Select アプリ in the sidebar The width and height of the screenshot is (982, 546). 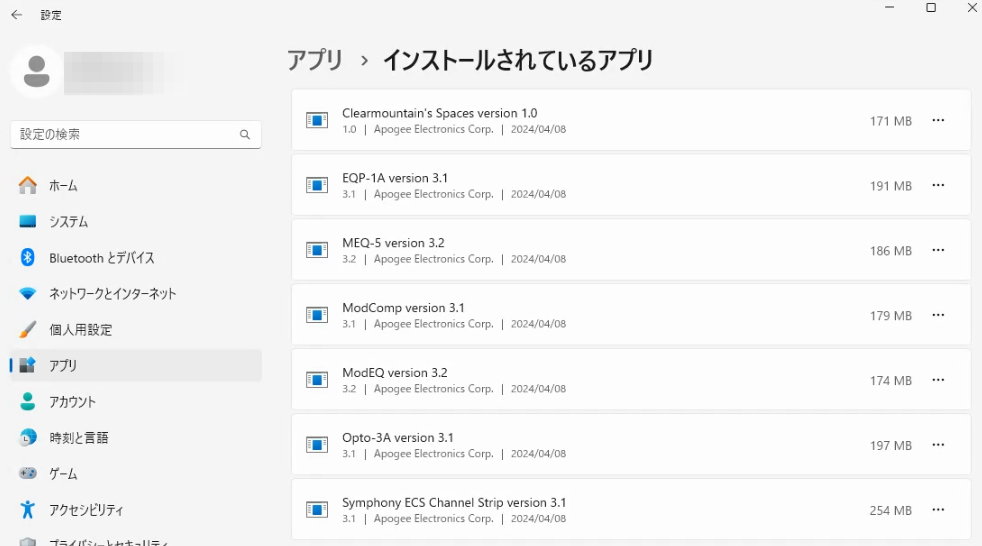click(136, 366)
